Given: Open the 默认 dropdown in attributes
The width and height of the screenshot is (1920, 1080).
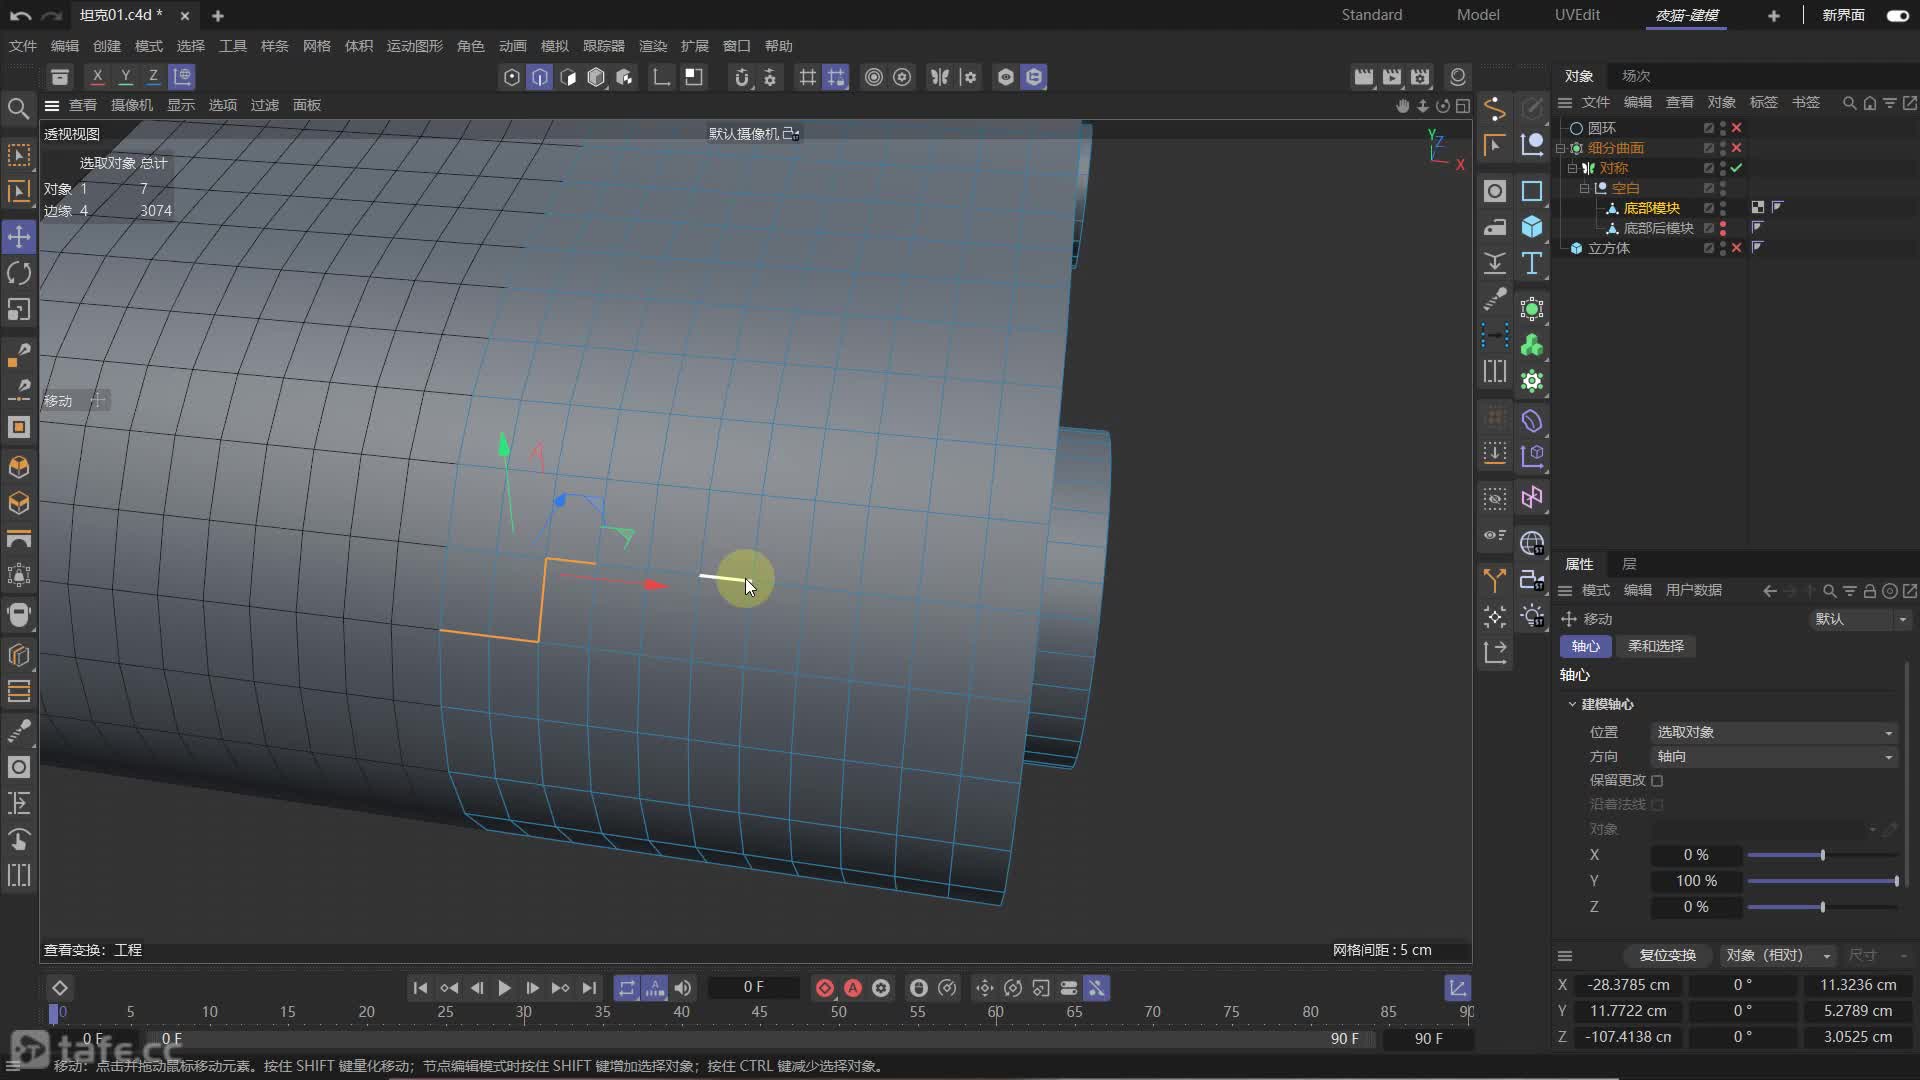Looking at the screenshot, I should pyautogui.click(x=1861, y=619).
